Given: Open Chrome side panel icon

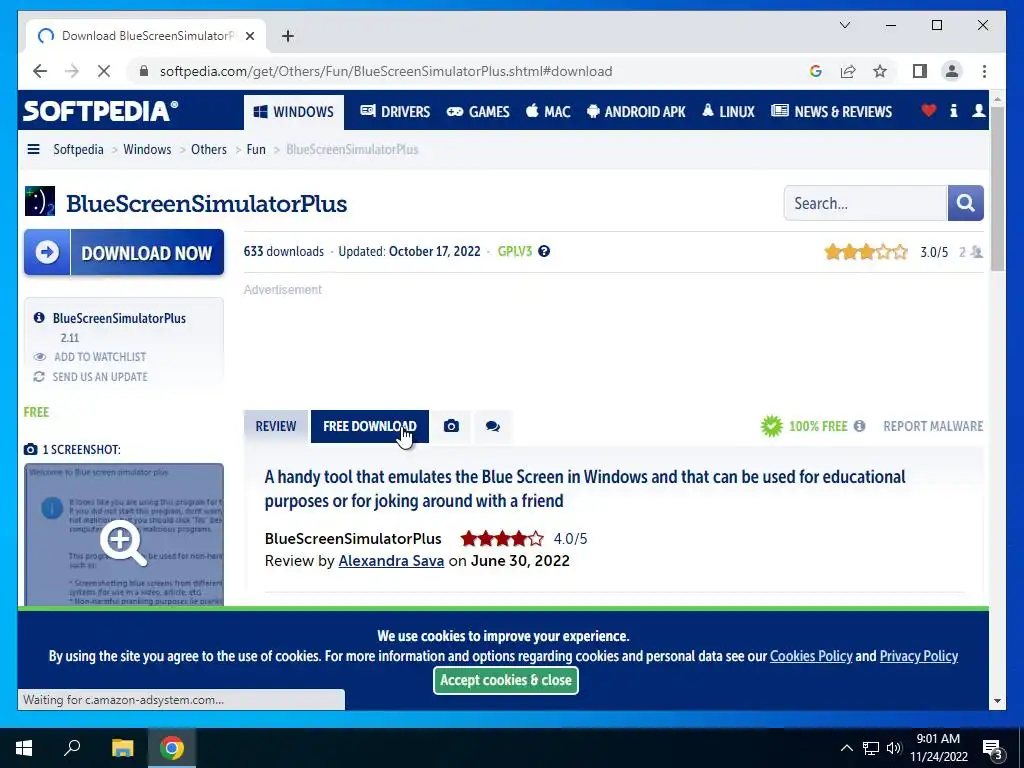Looking at the screenshot, I should (920, 71).
